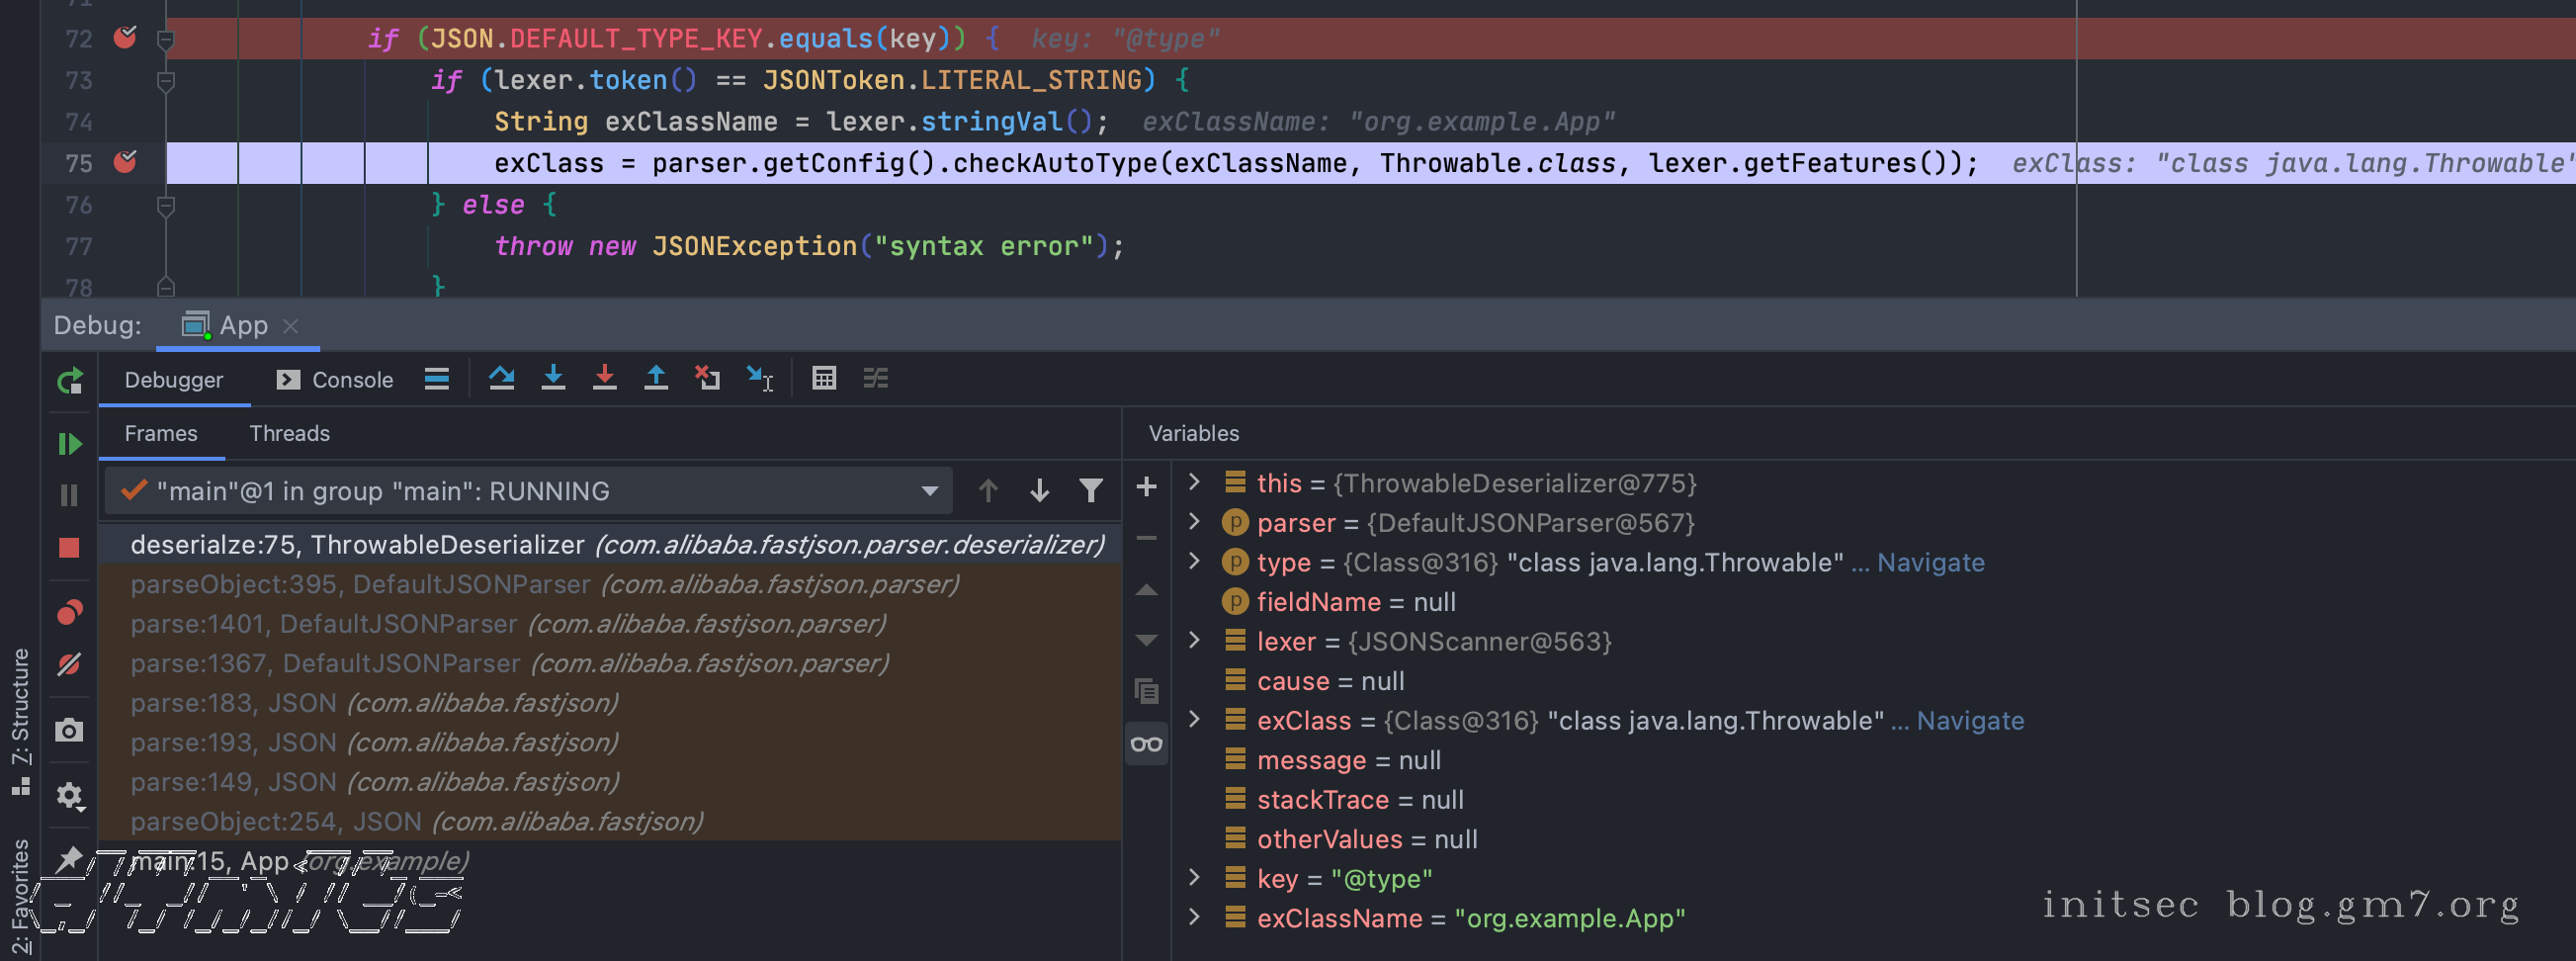Toggle the breakpoint on line 72
The height and width of the screenshot is (961, 2576).
tap(125, 38)
